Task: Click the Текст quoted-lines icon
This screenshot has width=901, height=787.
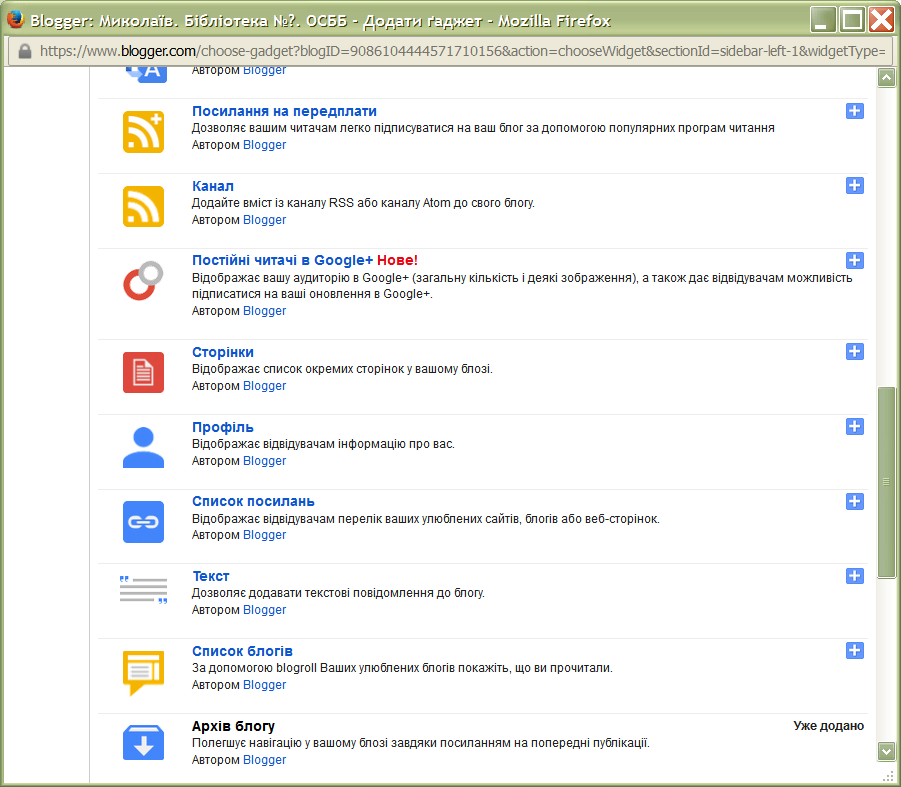Action: point(143,590)
